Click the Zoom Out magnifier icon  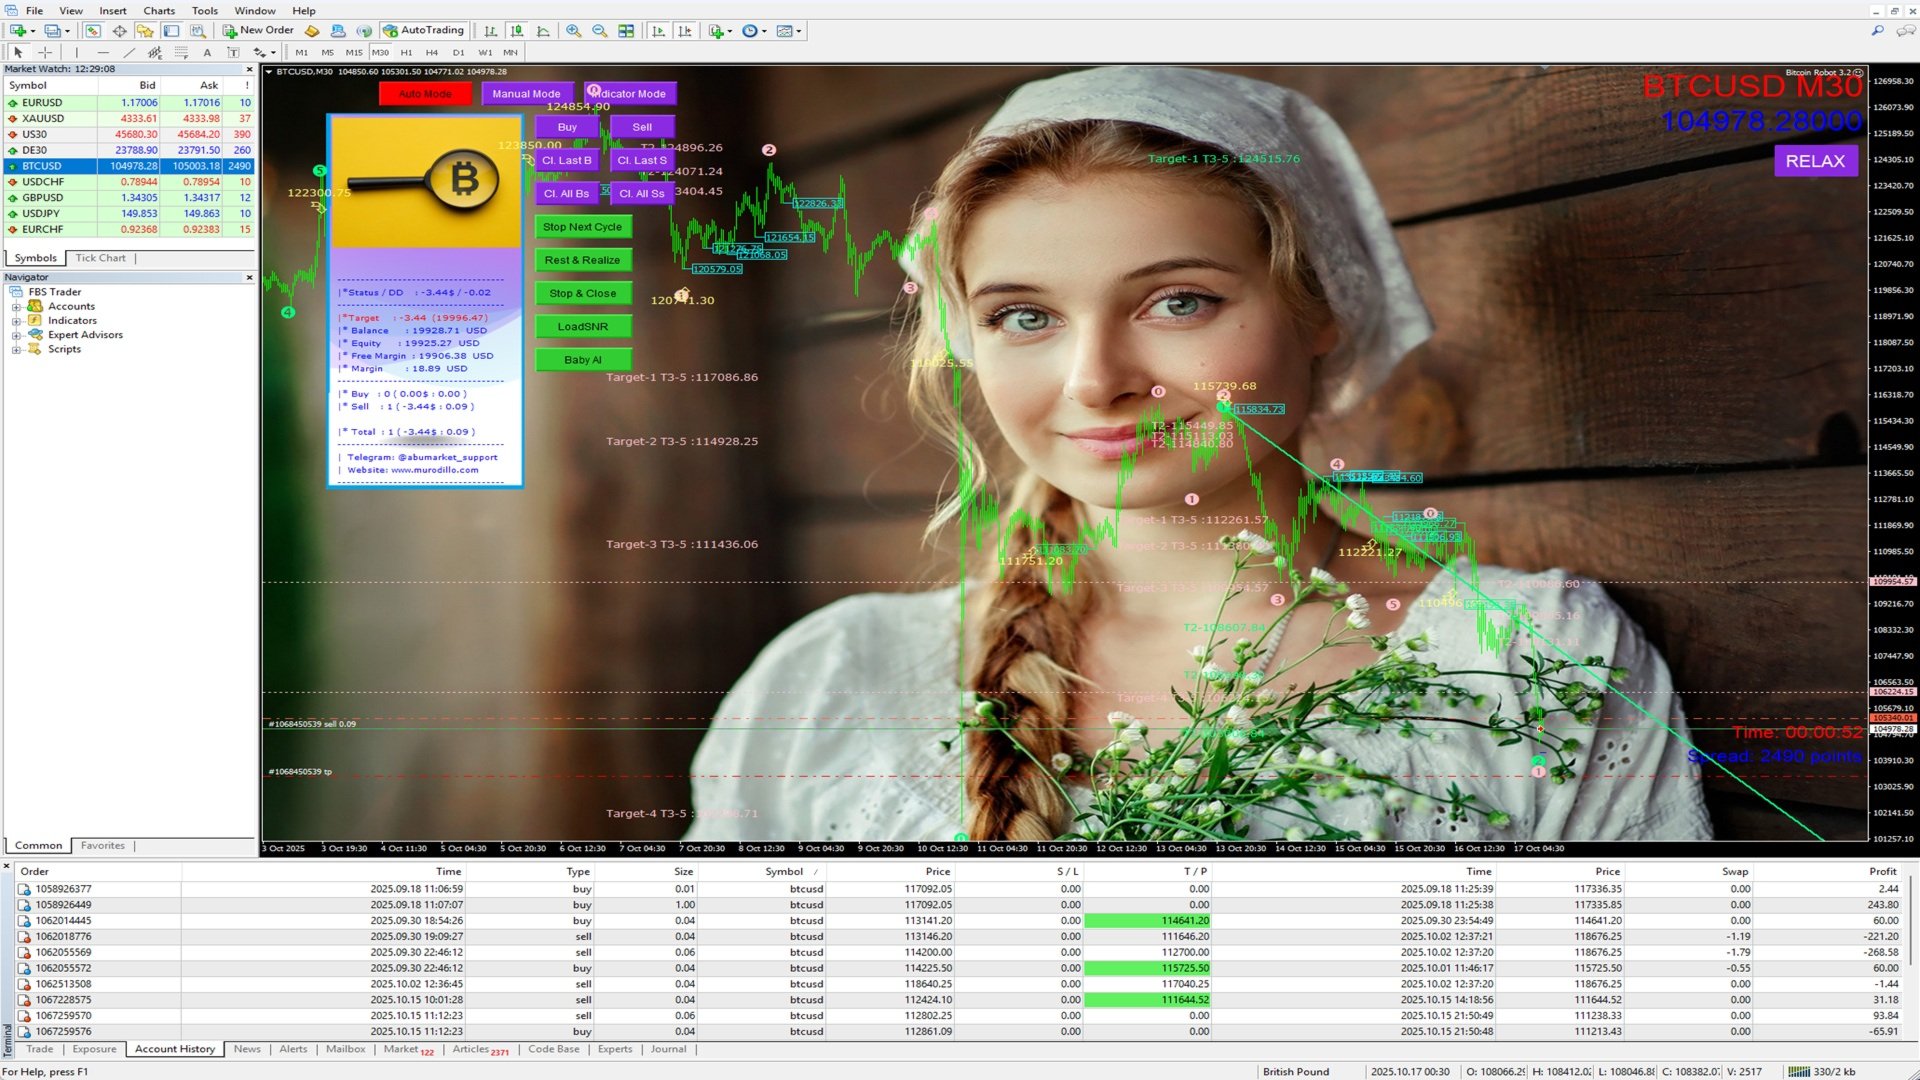tap(599, 31)
